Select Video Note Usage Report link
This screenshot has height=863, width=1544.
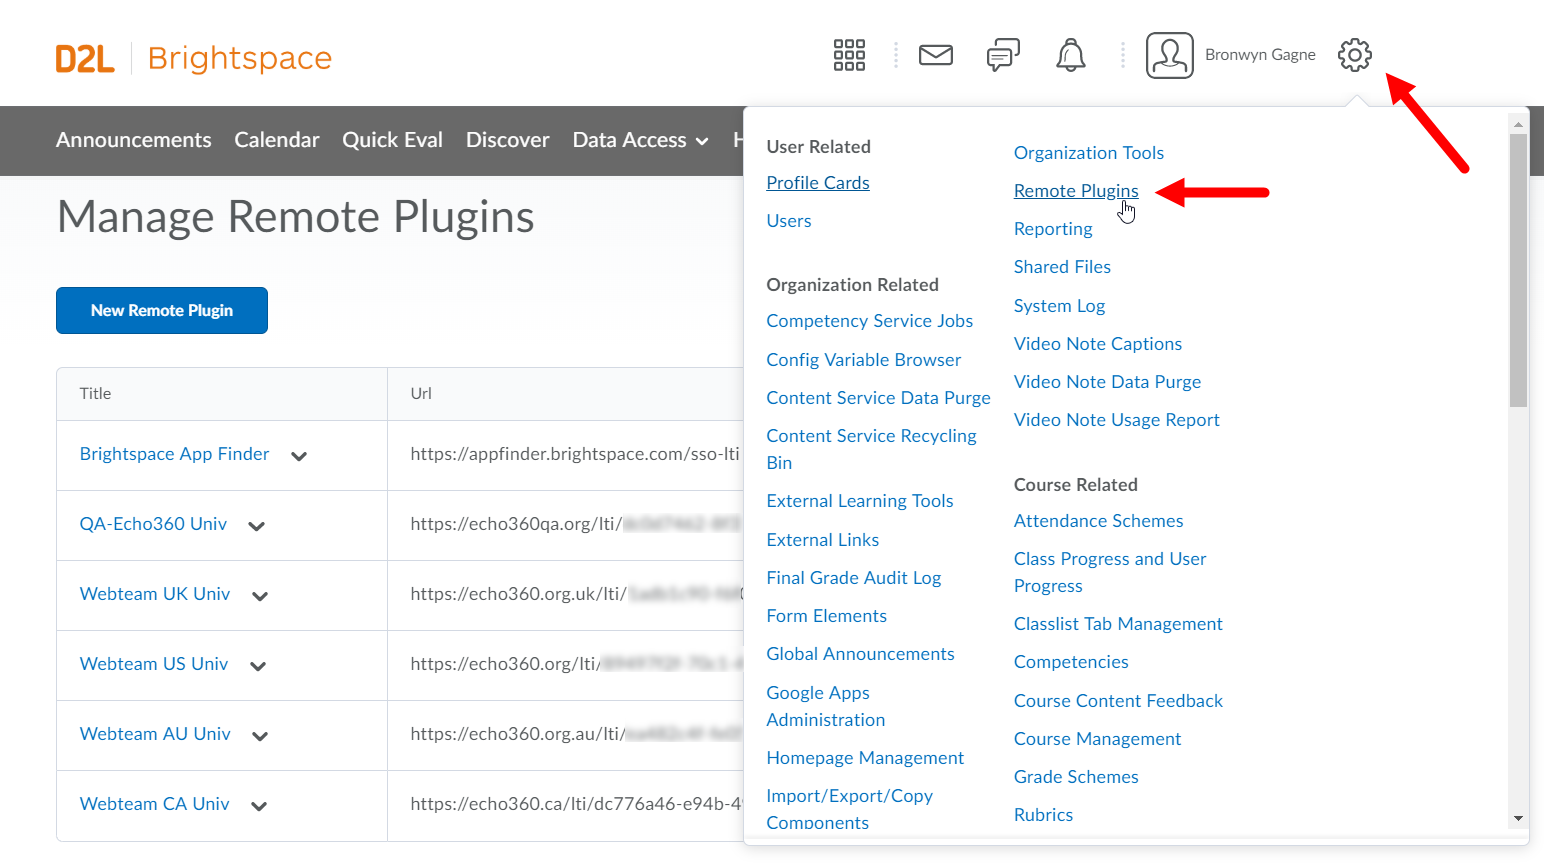click(x=1117, y=420)
